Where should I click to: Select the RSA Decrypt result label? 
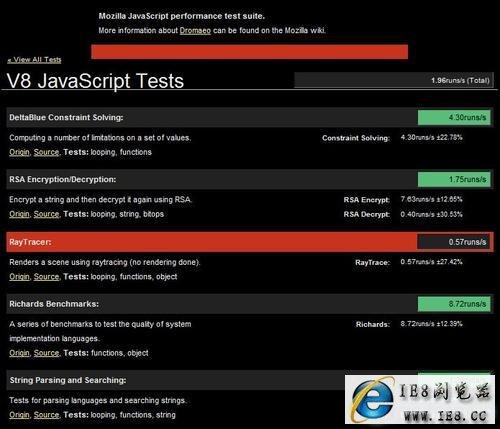pyautogui.click(x=367, y=214)
